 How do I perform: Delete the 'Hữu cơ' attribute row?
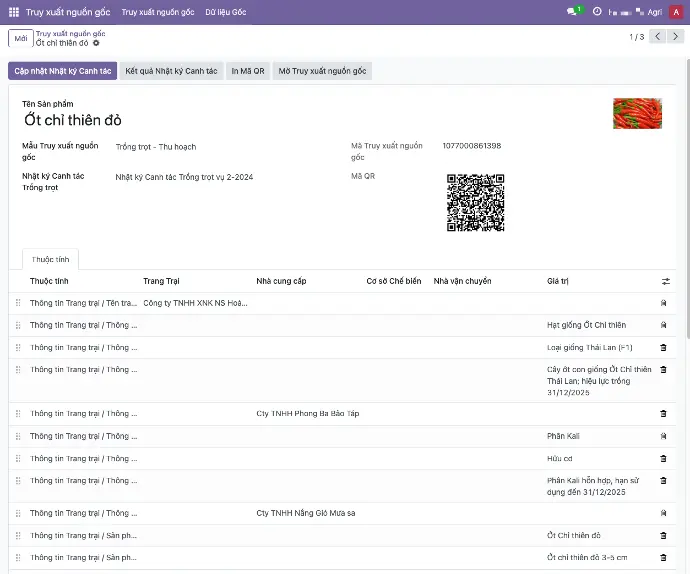tap(663, 458)
